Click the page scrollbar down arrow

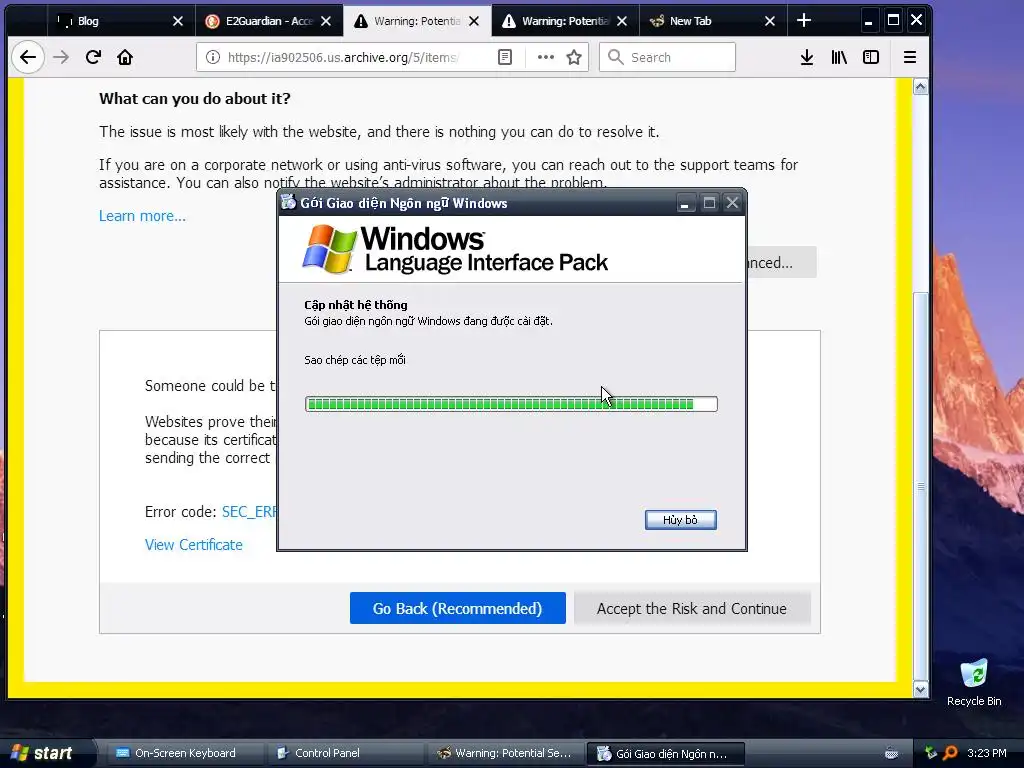(921, 690)
